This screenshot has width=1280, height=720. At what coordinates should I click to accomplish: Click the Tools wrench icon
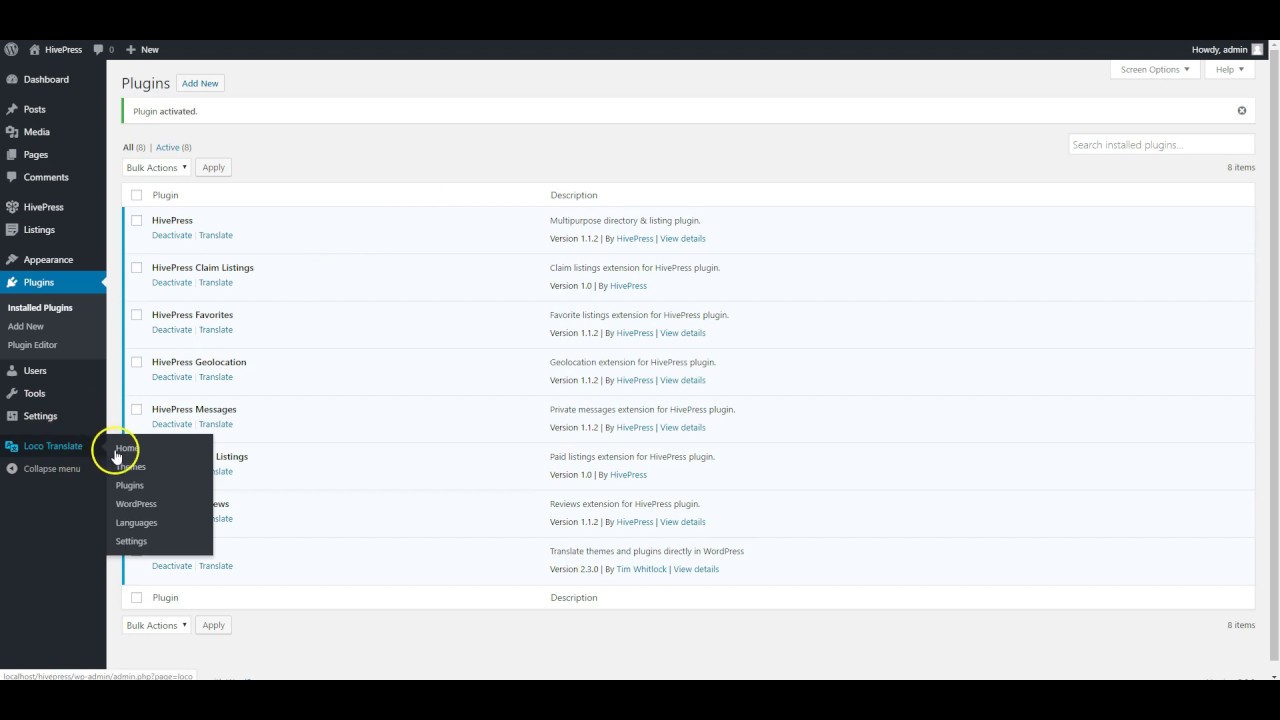coord(12,393)
